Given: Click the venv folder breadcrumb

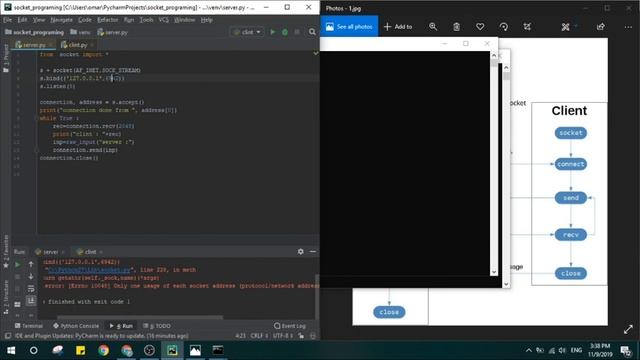Looking at the screenshot, I should pyautogui.click(x=80, y=32).
